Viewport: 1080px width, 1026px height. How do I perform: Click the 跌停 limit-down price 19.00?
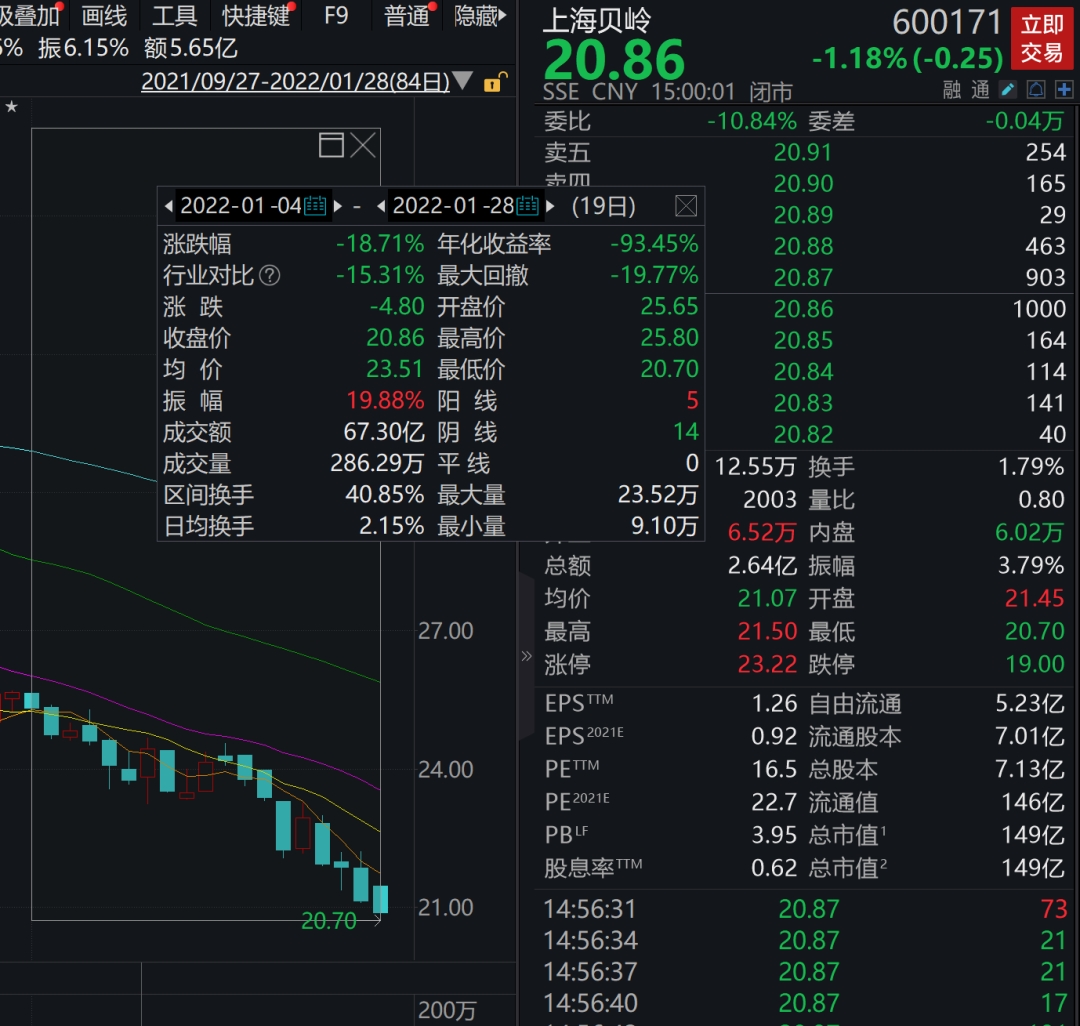pos(1035,664)
